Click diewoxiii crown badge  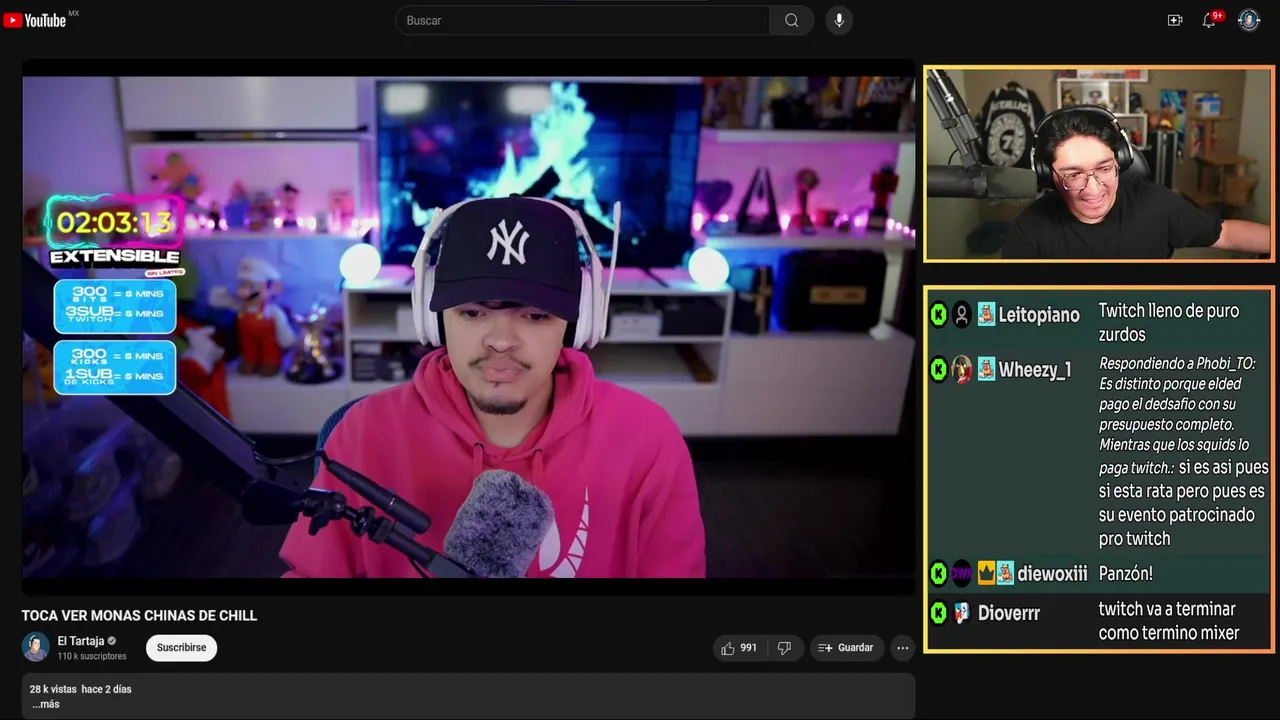click(x=986, y=574)
